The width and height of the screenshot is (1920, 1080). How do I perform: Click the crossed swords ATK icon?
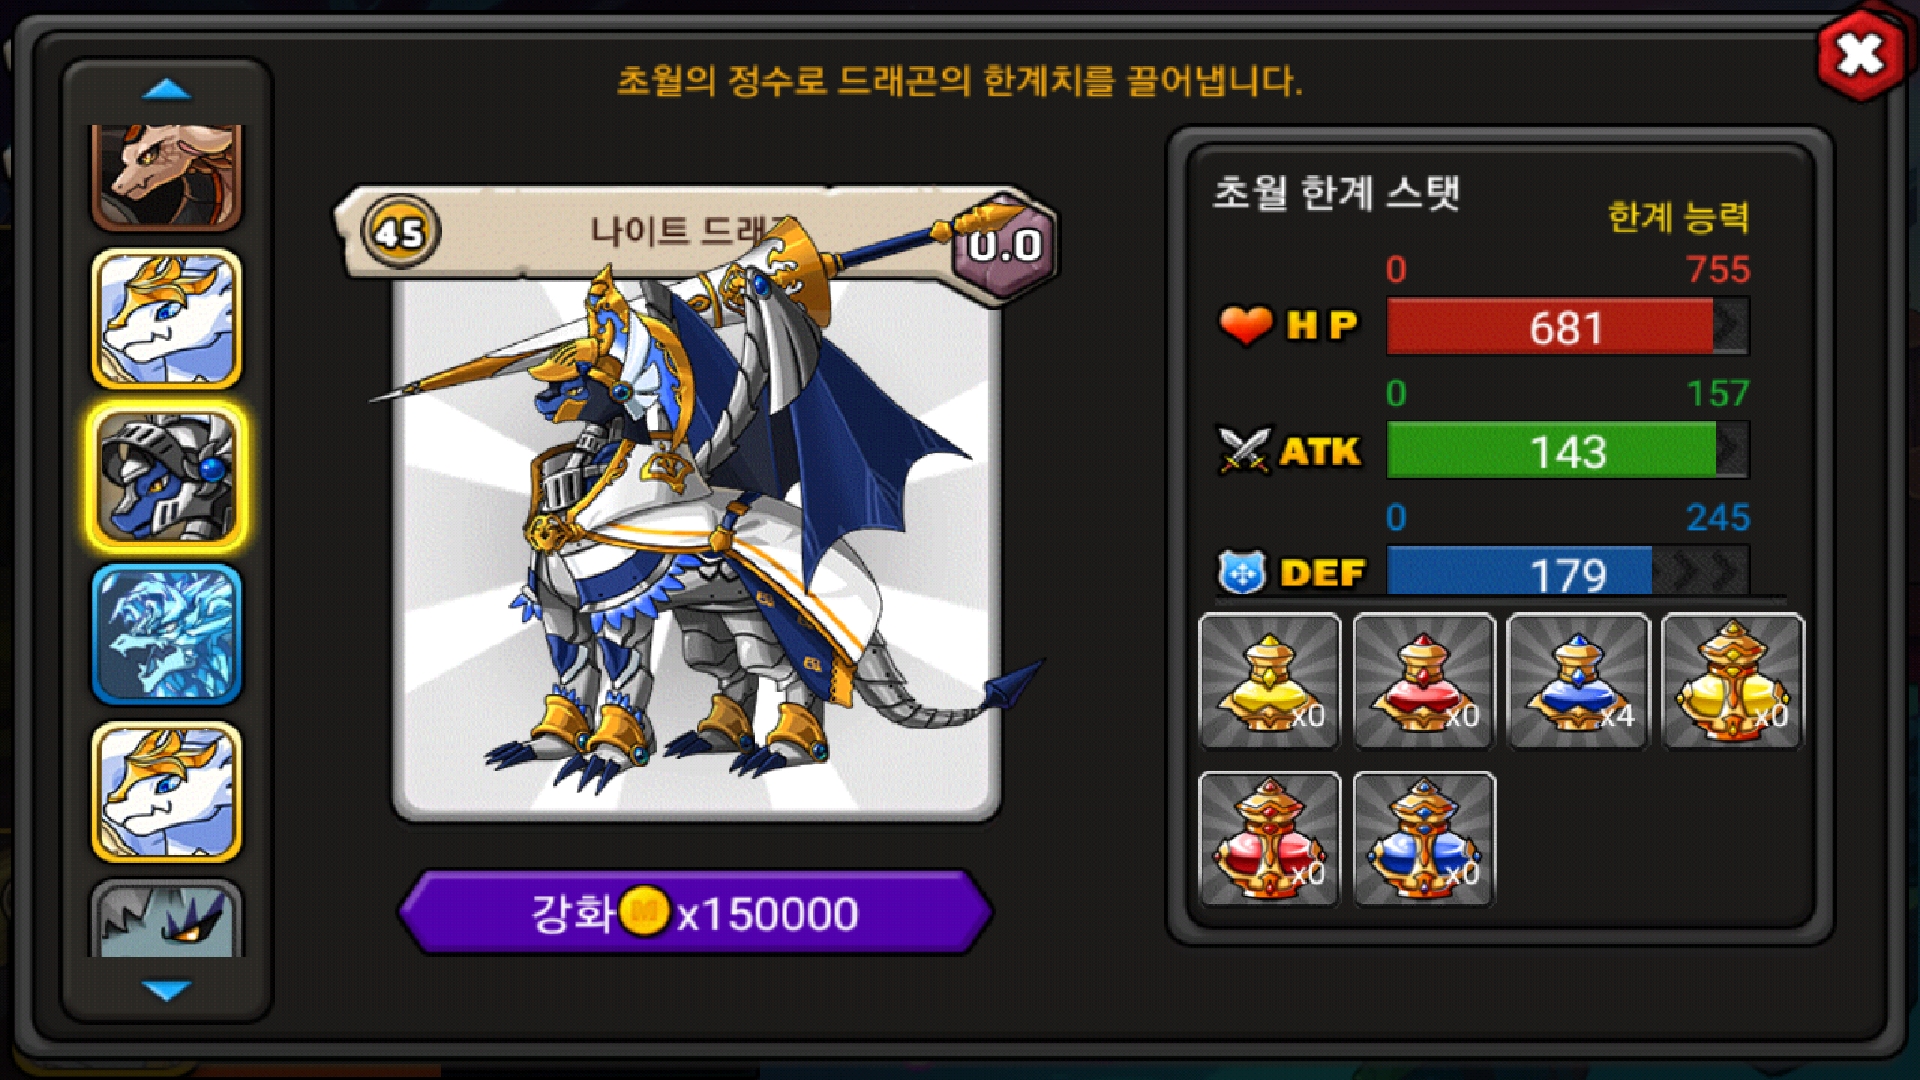(1243, 450)
